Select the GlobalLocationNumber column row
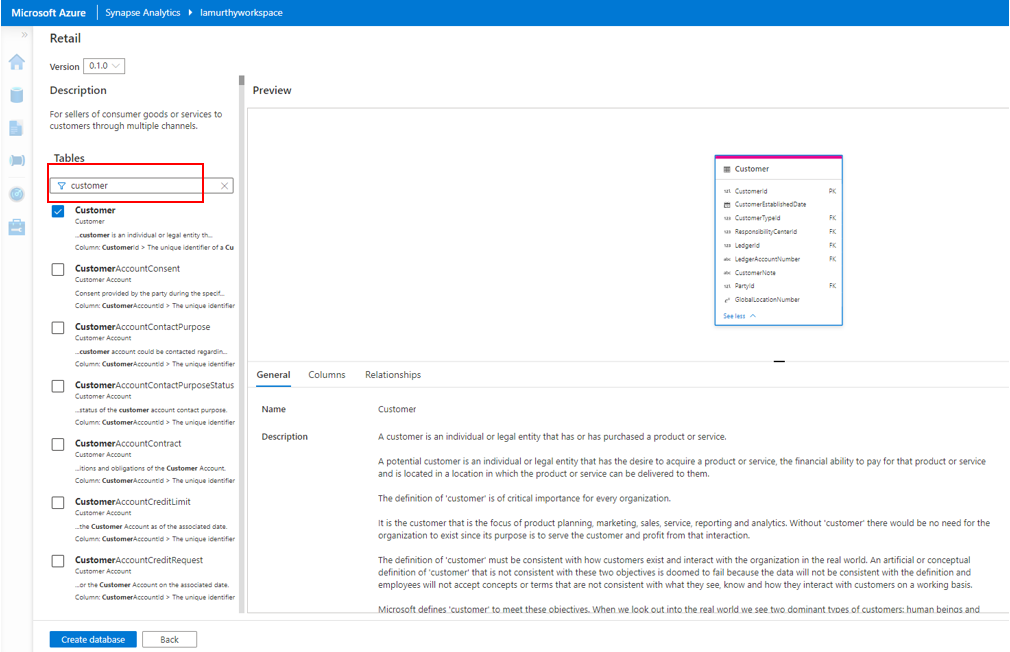1010x652 pixels. click(778, 300)
